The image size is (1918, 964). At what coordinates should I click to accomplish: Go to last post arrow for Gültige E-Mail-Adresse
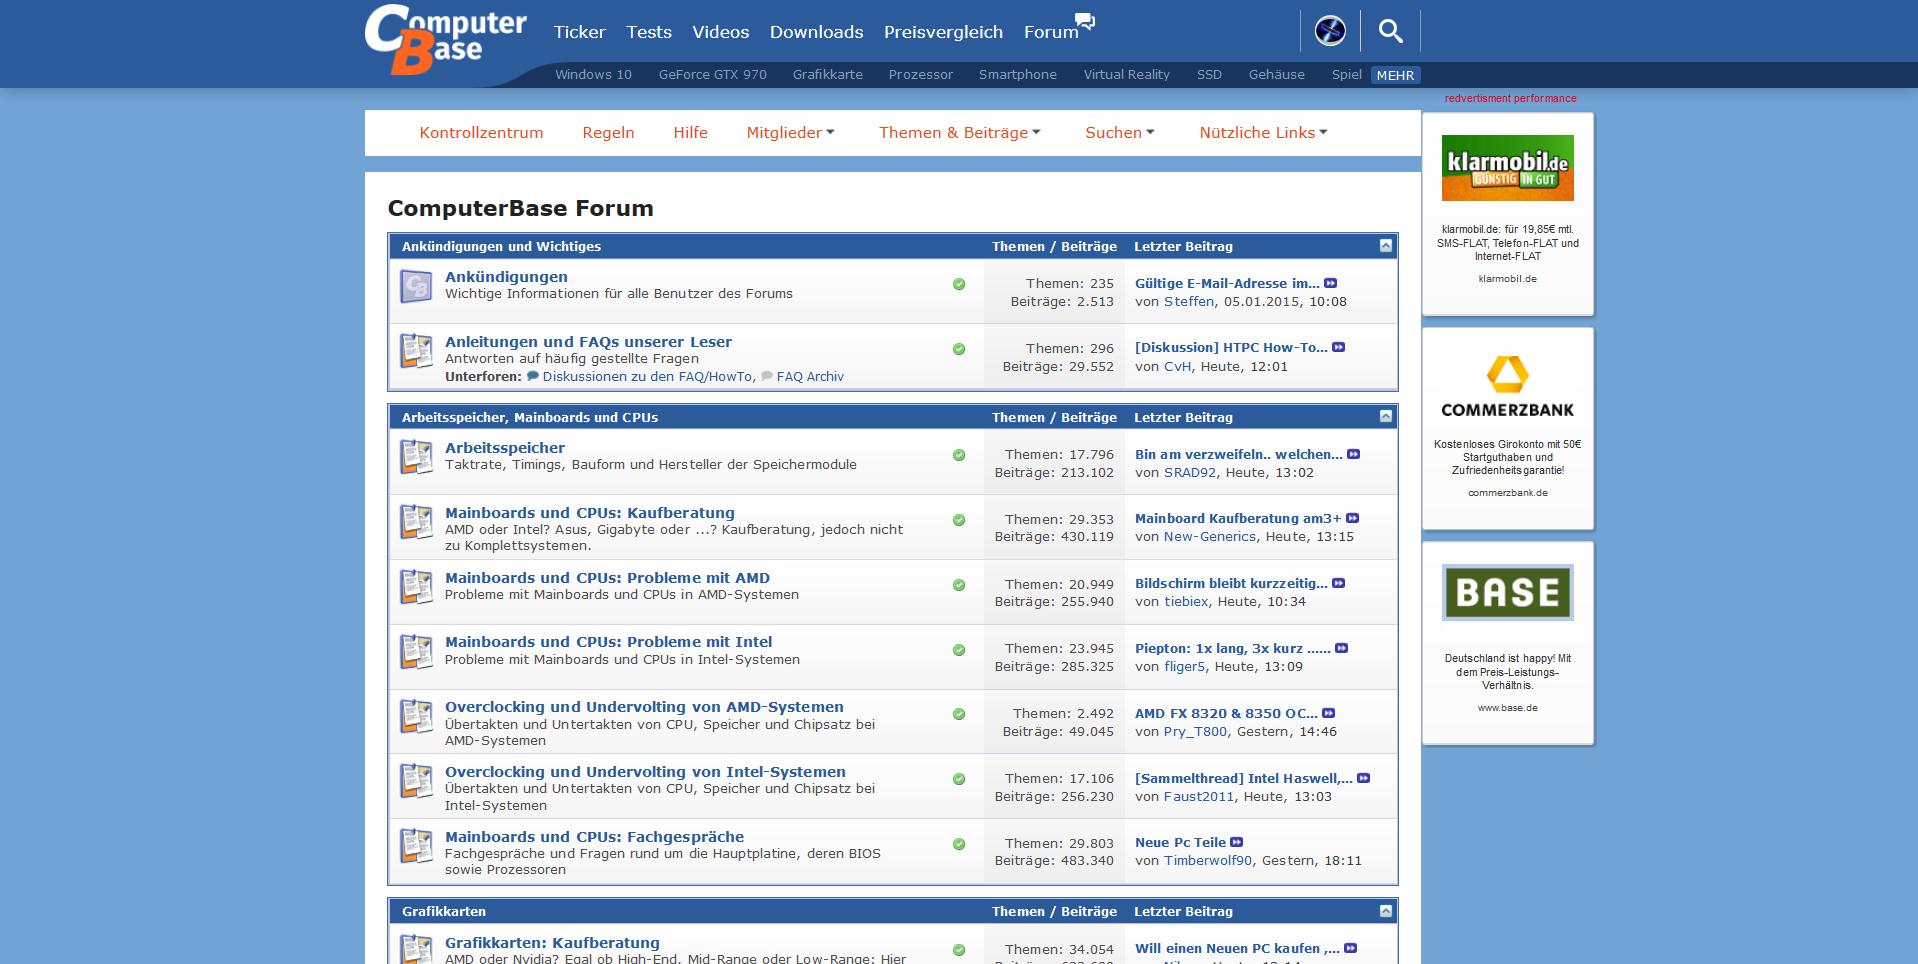(x=1330, y=283)
